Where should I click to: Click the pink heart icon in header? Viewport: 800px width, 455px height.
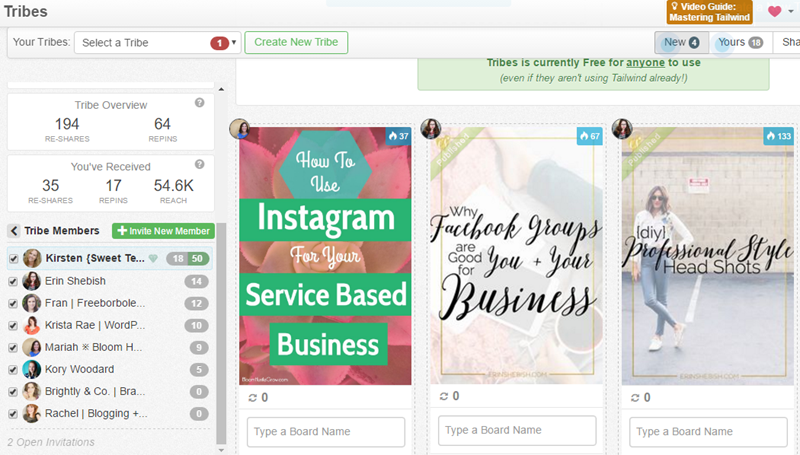tap(774, 11)
